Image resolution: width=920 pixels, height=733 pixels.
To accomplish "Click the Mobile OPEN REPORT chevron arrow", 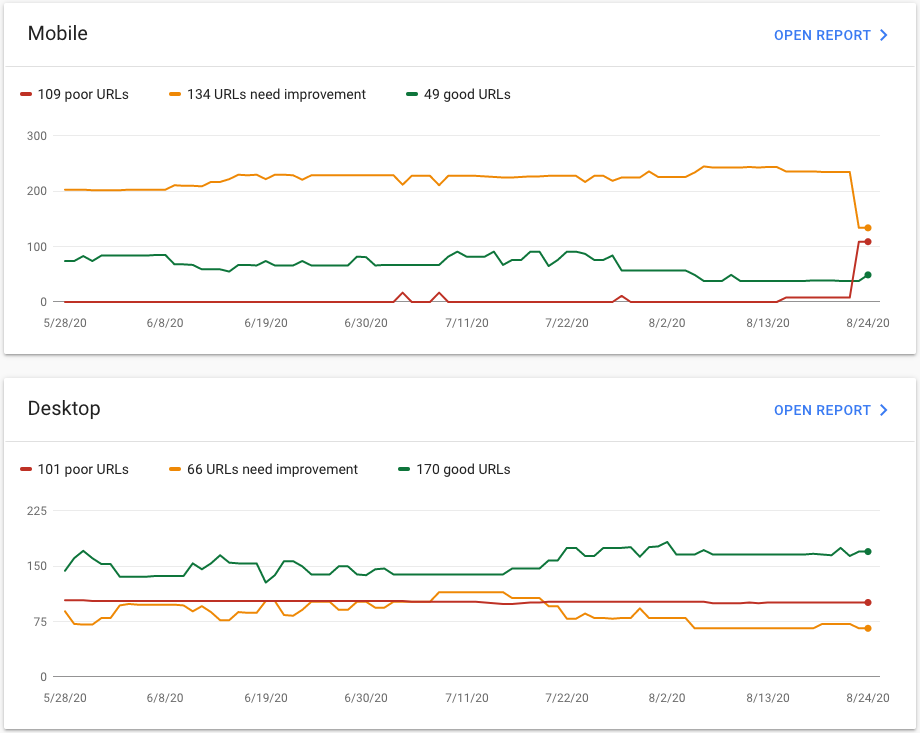I will click(x=884, y=35).
